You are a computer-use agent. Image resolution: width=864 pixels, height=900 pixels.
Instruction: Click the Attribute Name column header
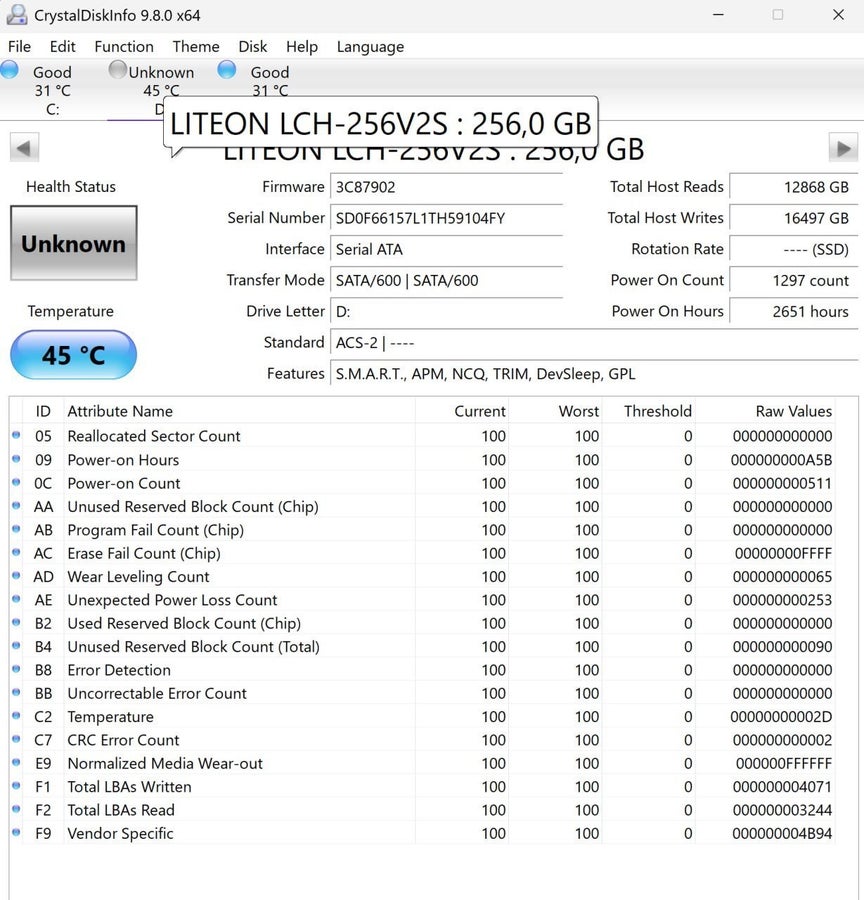coord(239,411)
